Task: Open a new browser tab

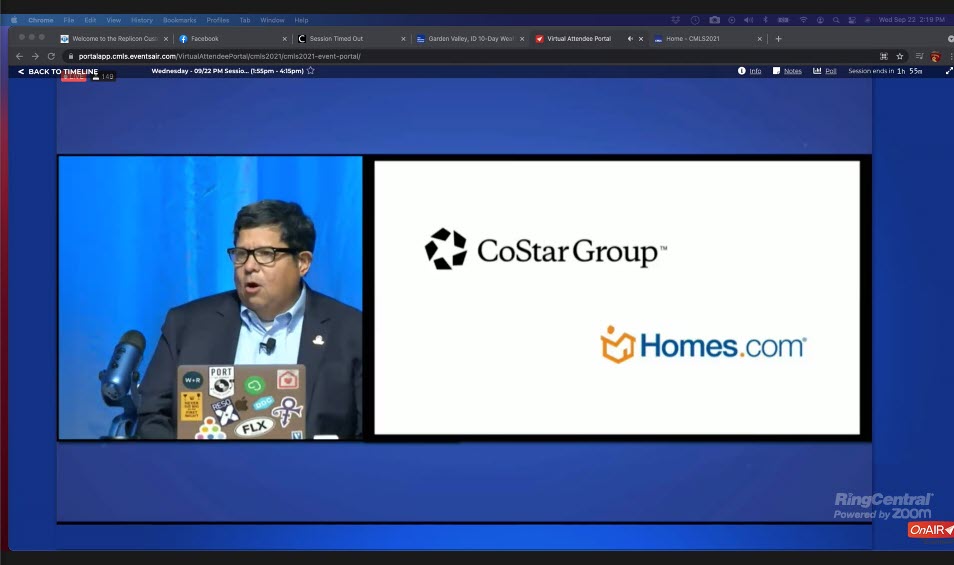Action: click(x=778, y=38)
